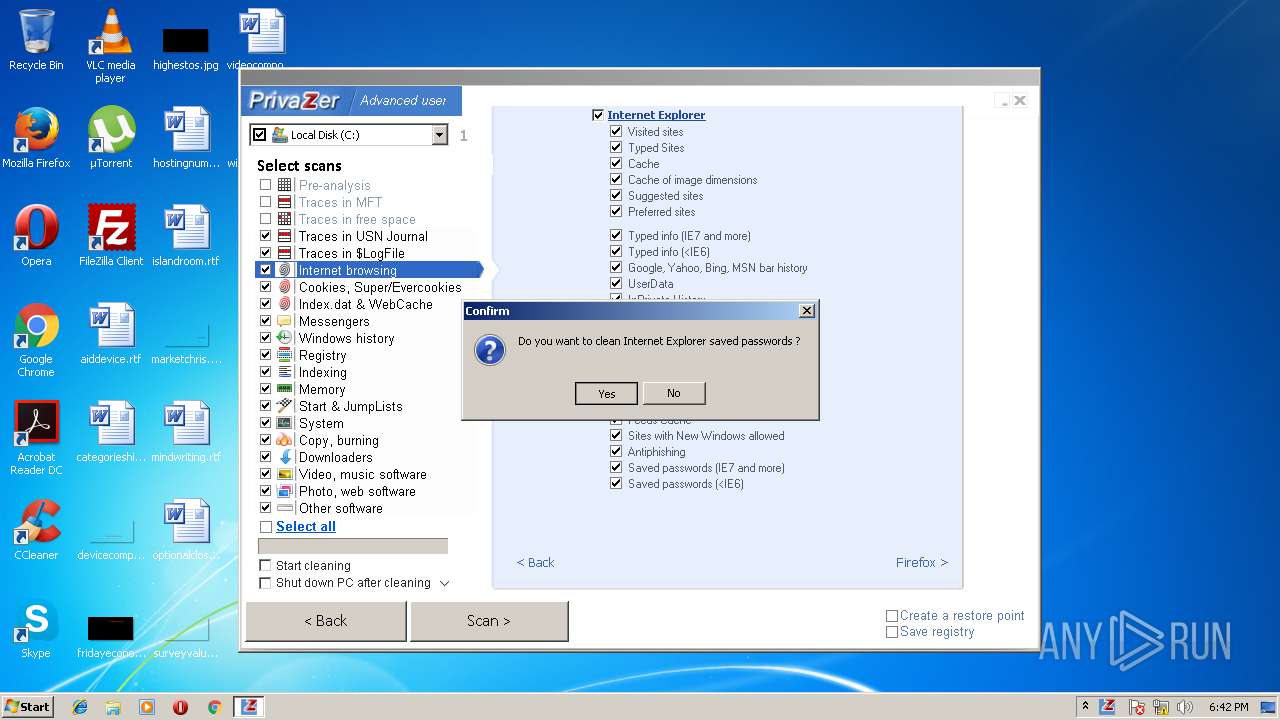Viewport: 1280px width, 720px height.
Task: Click the PrivaZer taskbar icon
Action: 248,707
